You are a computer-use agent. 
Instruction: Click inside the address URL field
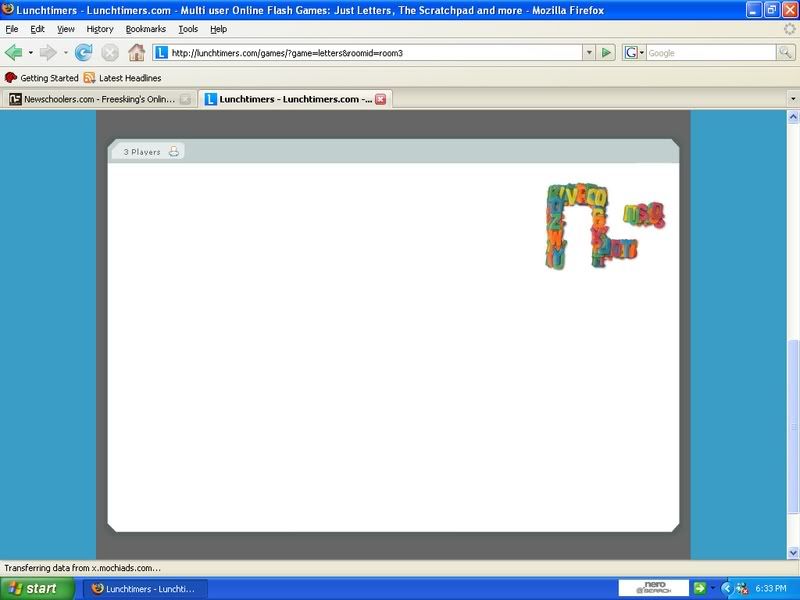[370, 53]
